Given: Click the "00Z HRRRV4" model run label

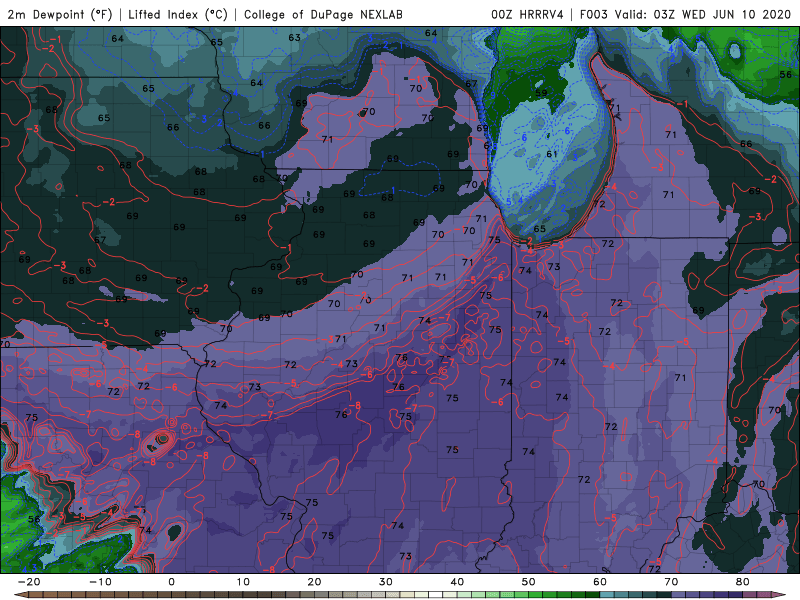Looking at the screenshot, I should [527, 15].
